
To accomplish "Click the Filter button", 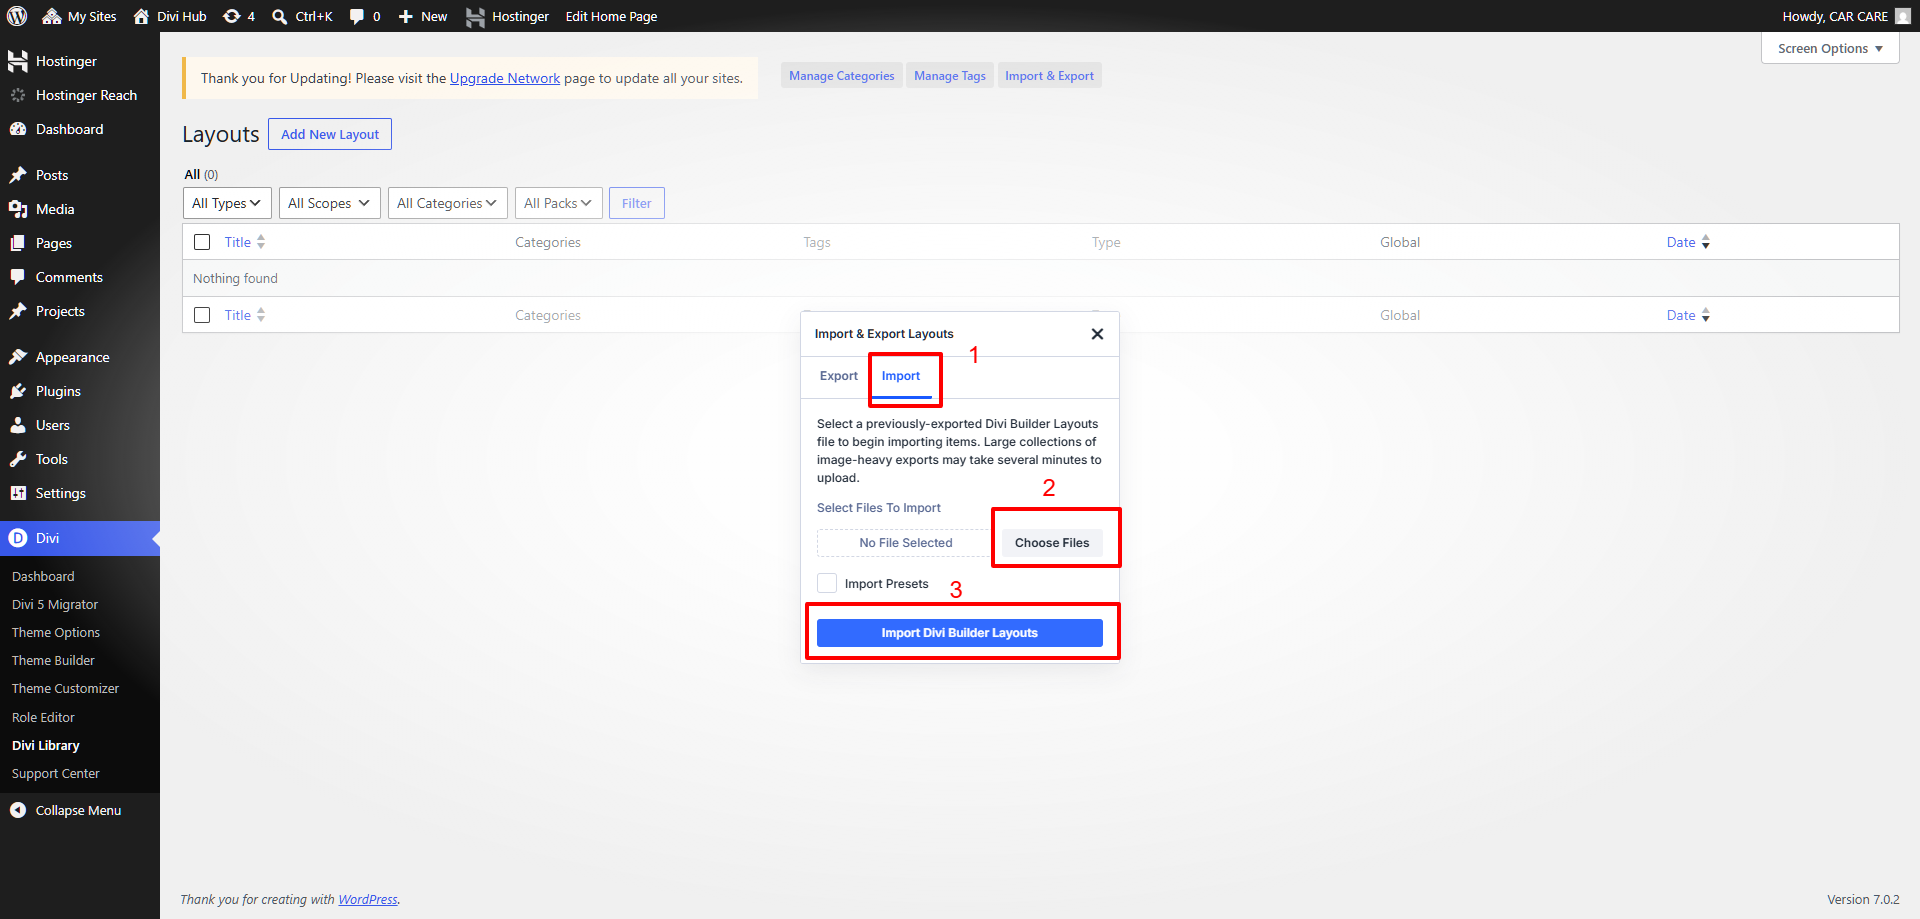I will point(637,203).
